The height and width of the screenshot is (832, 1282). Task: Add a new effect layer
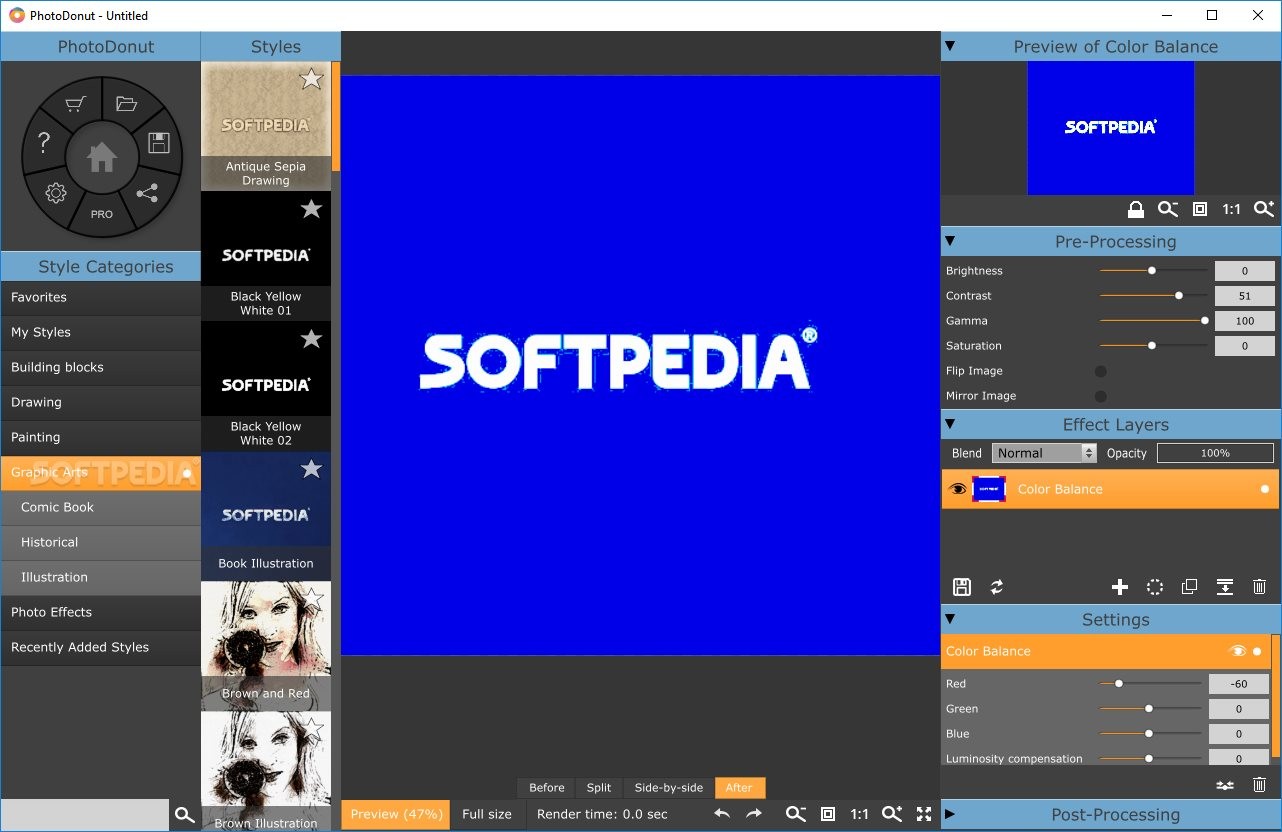[x=1120, y=587]
